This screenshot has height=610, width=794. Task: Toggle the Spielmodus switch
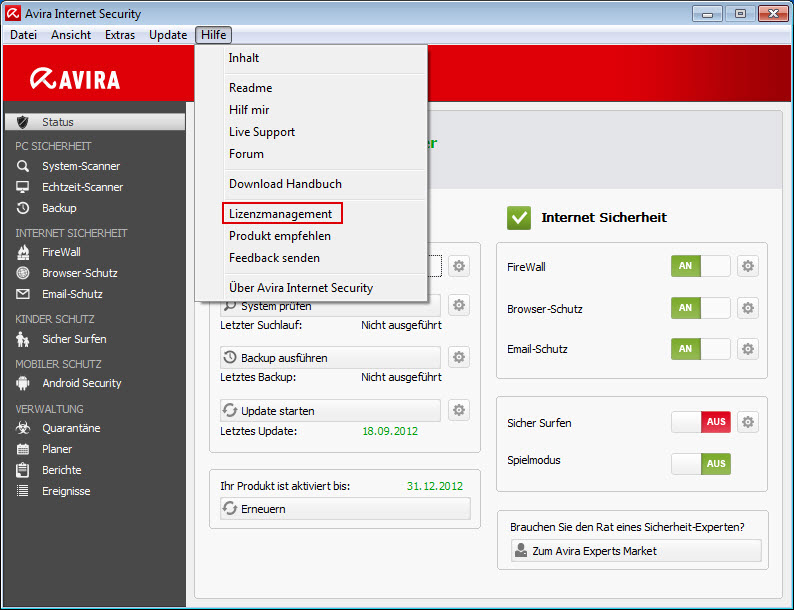pos(701,464)
